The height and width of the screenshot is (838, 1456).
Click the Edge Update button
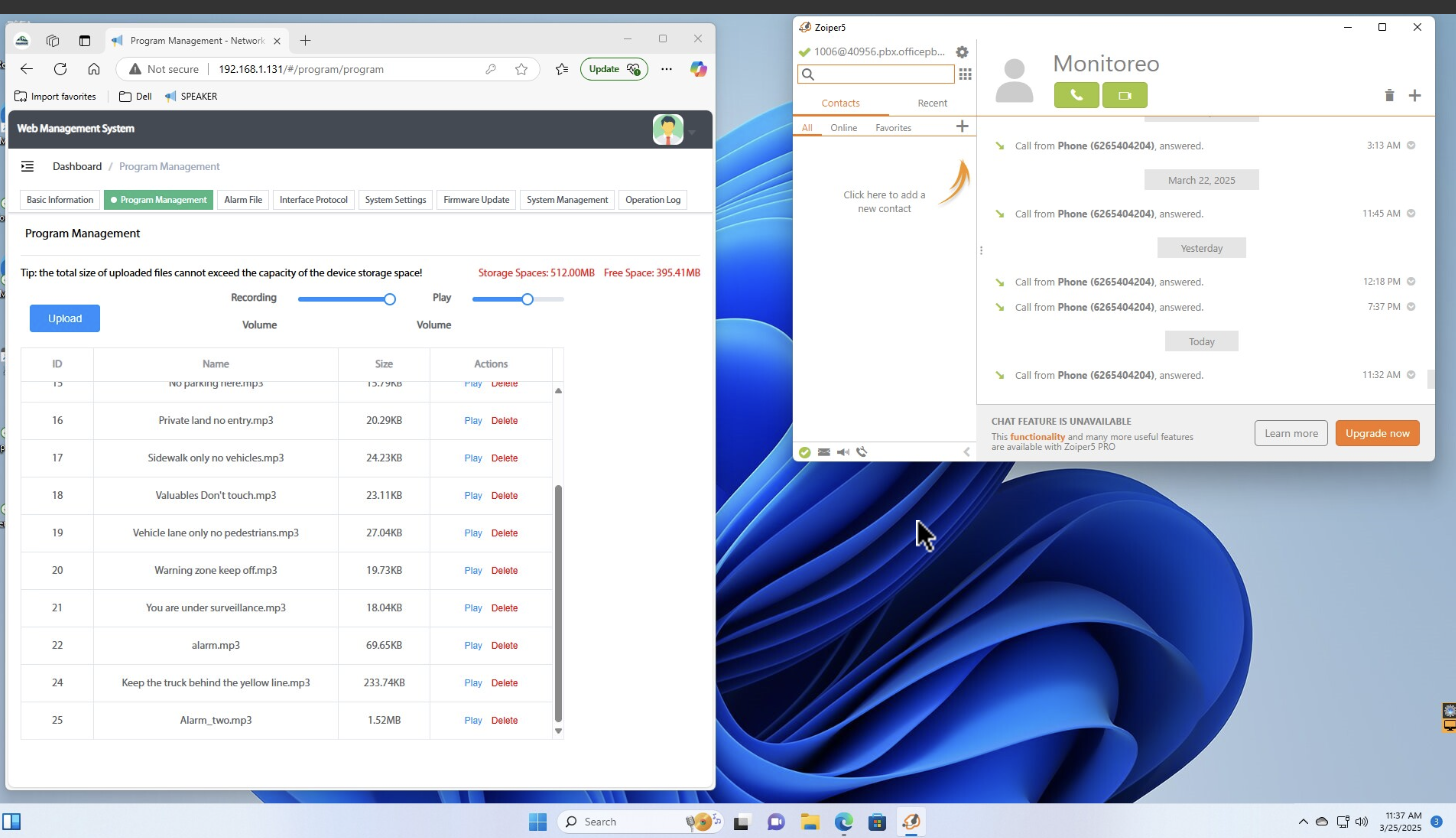click(x=614, y=69)
